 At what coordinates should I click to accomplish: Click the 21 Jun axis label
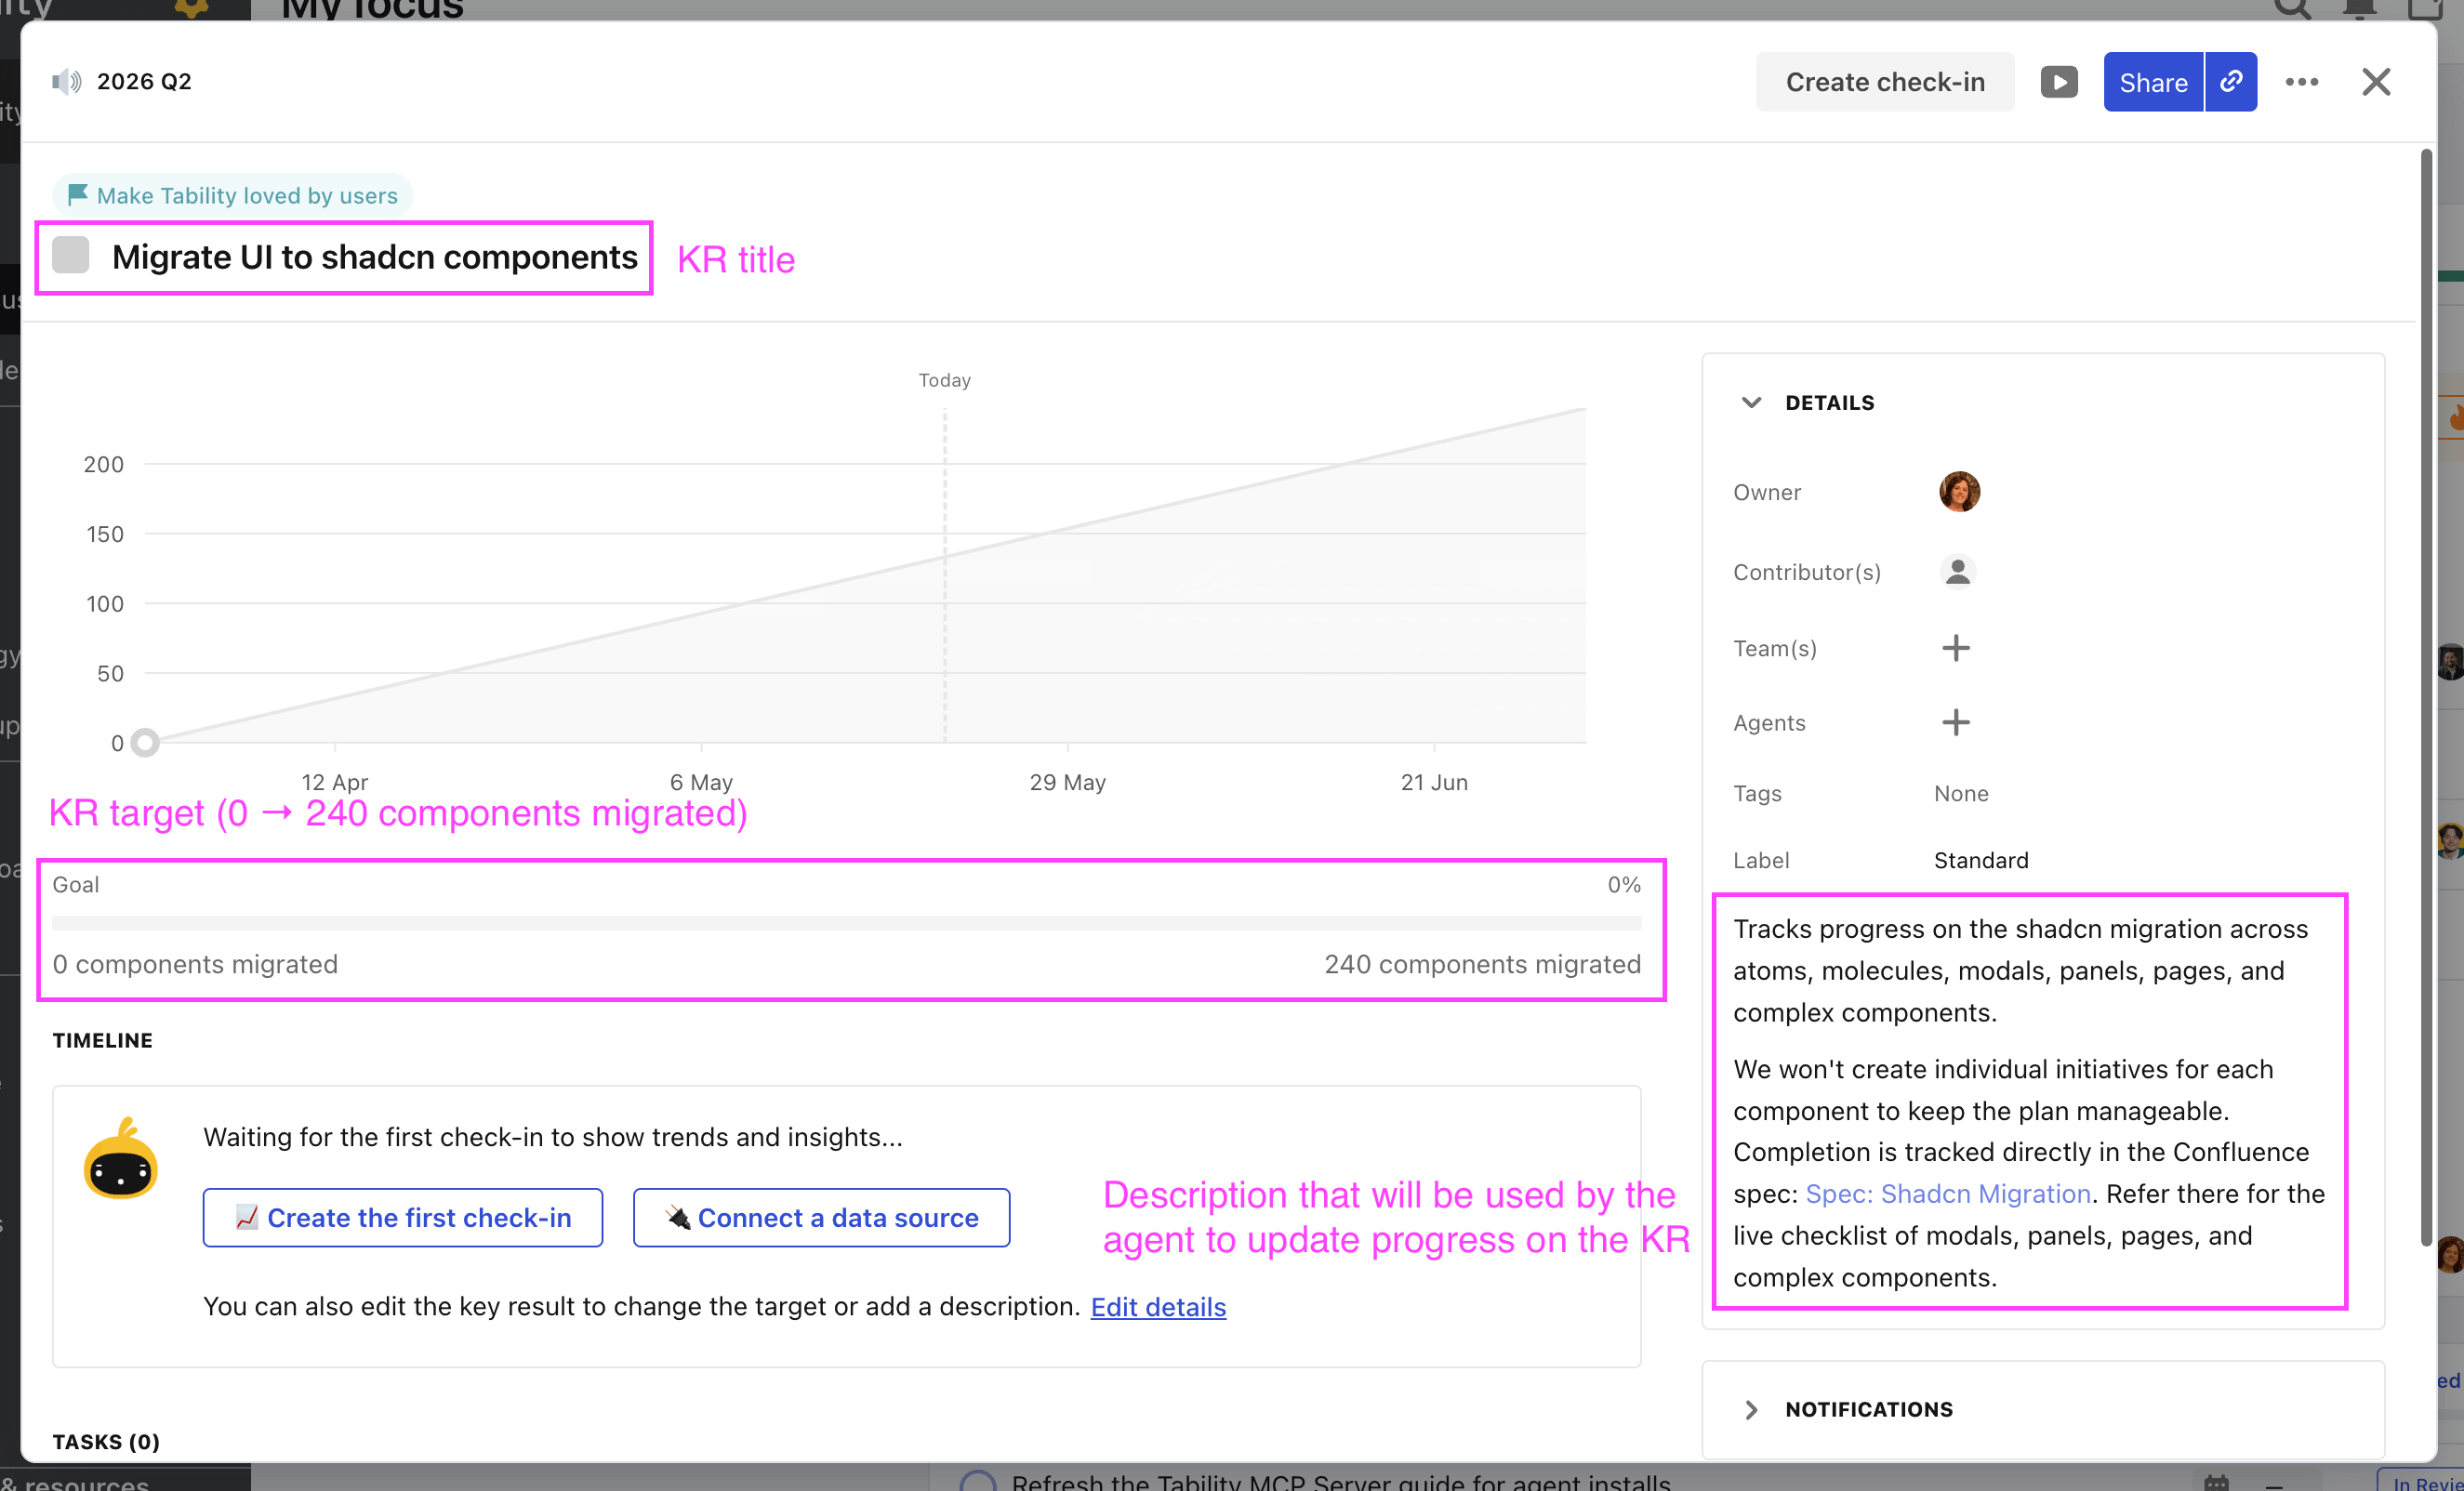(1434, 782)
